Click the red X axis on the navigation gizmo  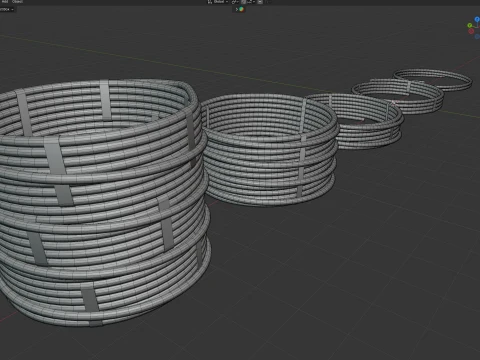pyautogui.click(x=471, y=31)
